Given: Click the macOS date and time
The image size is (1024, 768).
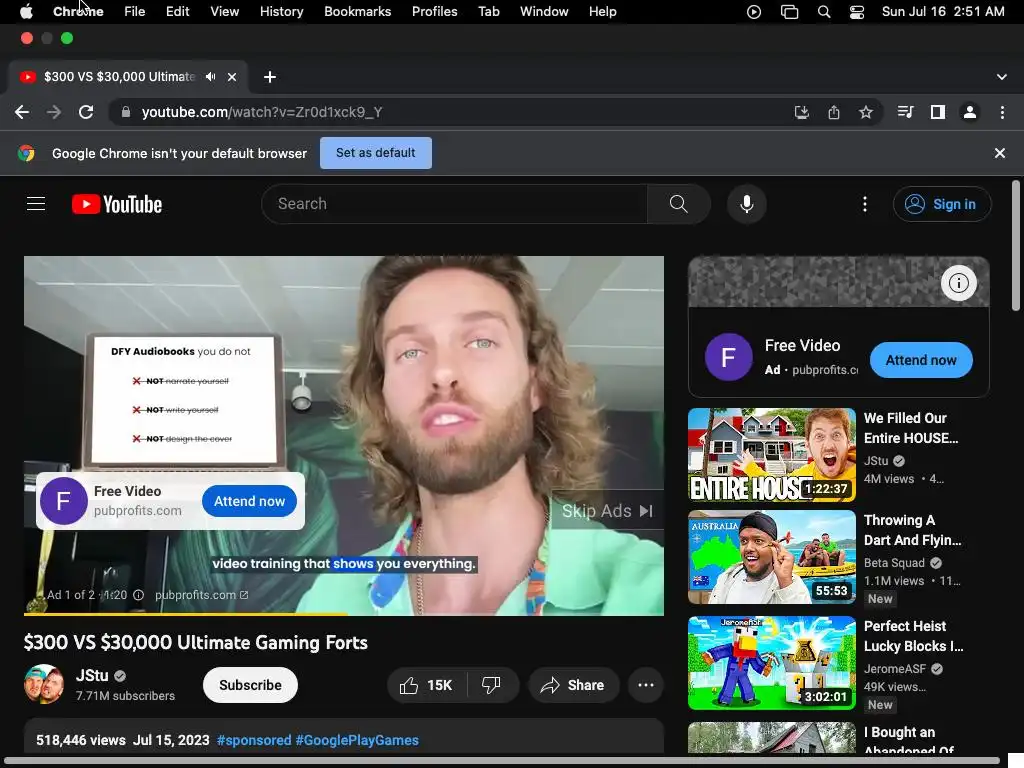Looking at the screenshot, I should pos(943,12).
